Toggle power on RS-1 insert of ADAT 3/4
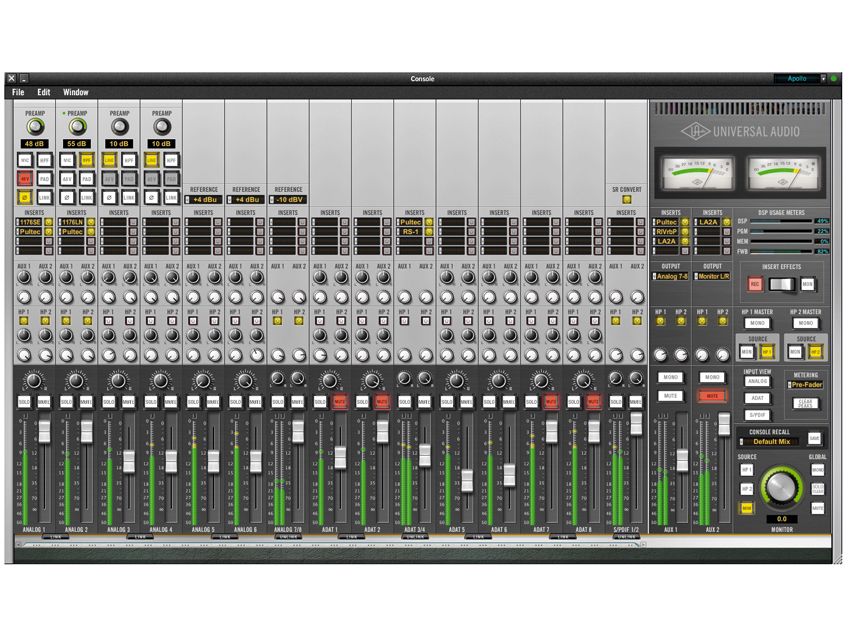Image resolution: width=850 pixels, height=638 pixels. [x=429, y=232]
